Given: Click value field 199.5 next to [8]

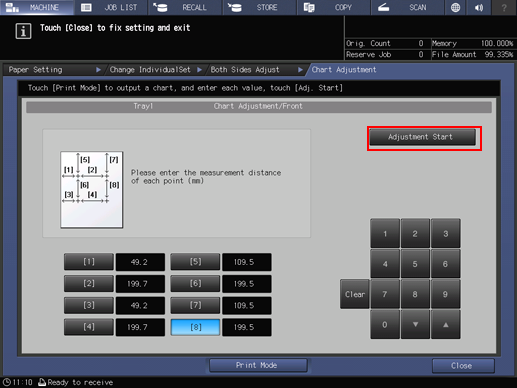Looking at the screenshot, I should (x=247, y=327).
